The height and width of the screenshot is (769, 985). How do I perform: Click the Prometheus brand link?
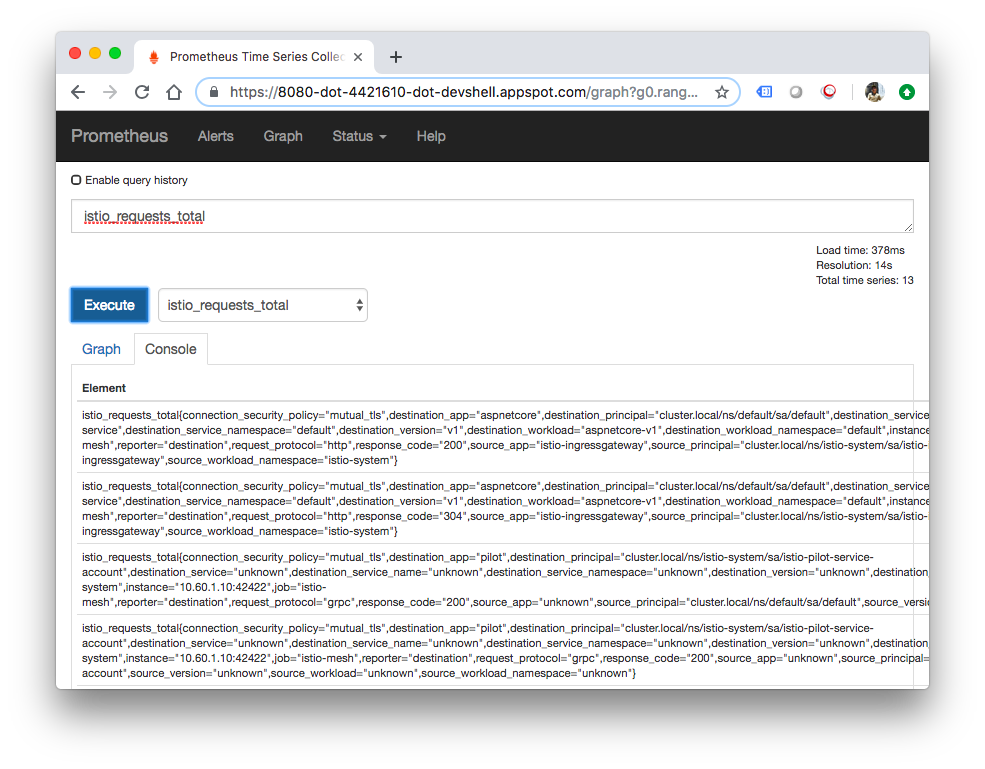point(119,136)
